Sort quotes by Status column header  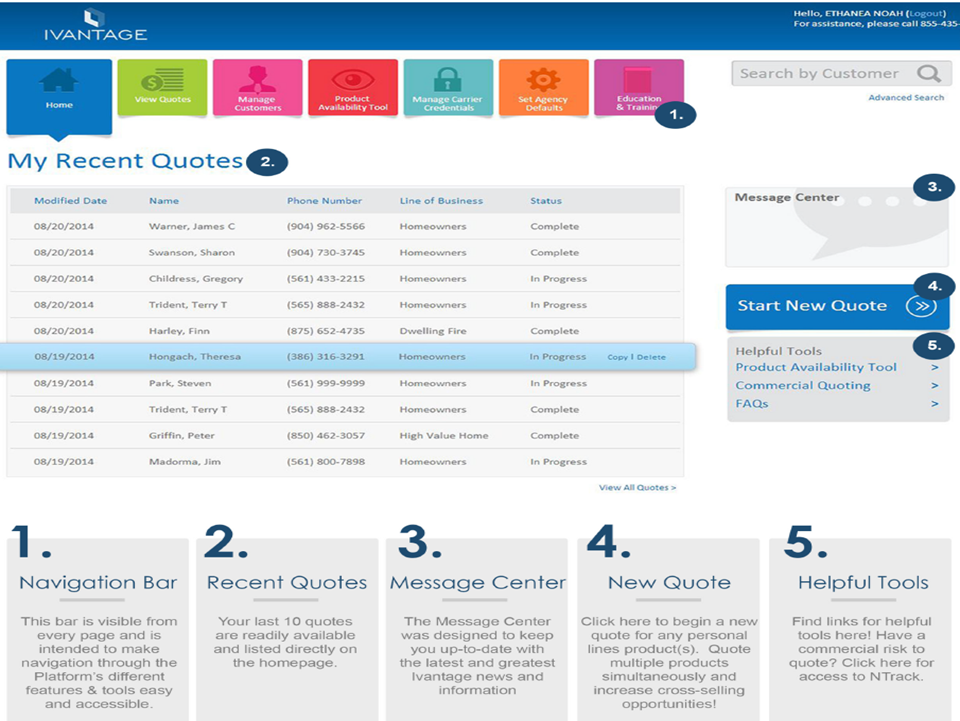point(546,201)
